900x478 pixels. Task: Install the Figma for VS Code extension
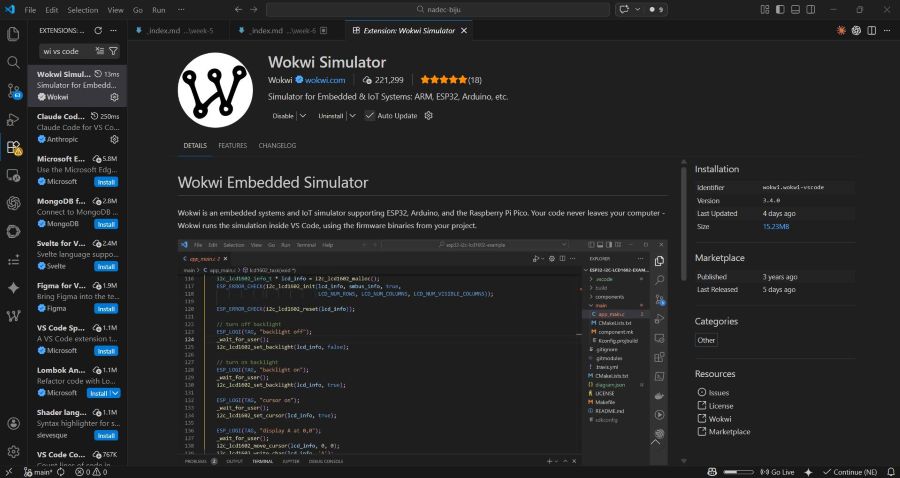pos(106,309)
